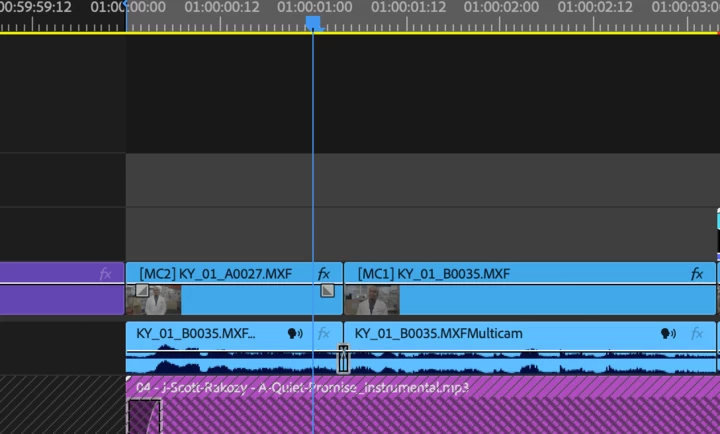
Task: Select the [MC1] KY_01_B0035.MXF video clip
Action: tap(530, 288)
